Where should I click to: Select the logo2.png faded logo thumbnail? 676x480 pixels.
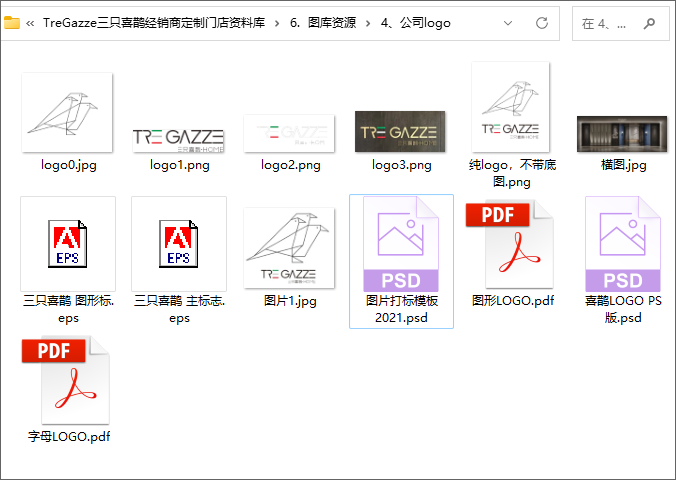pyautogui.click(x=289, y=133)
